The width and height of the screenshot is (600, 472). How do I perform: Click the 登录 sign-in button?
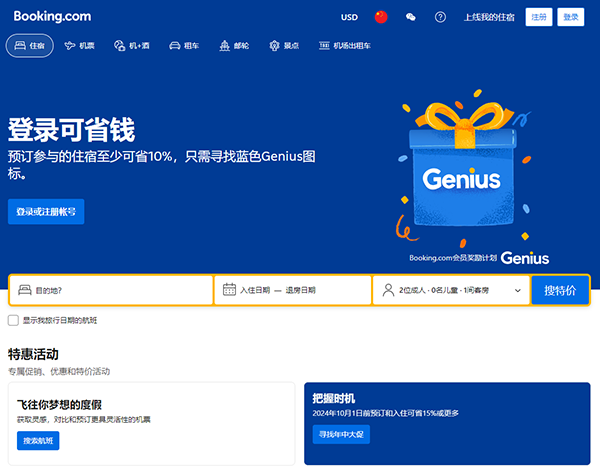tap(571, 17)
